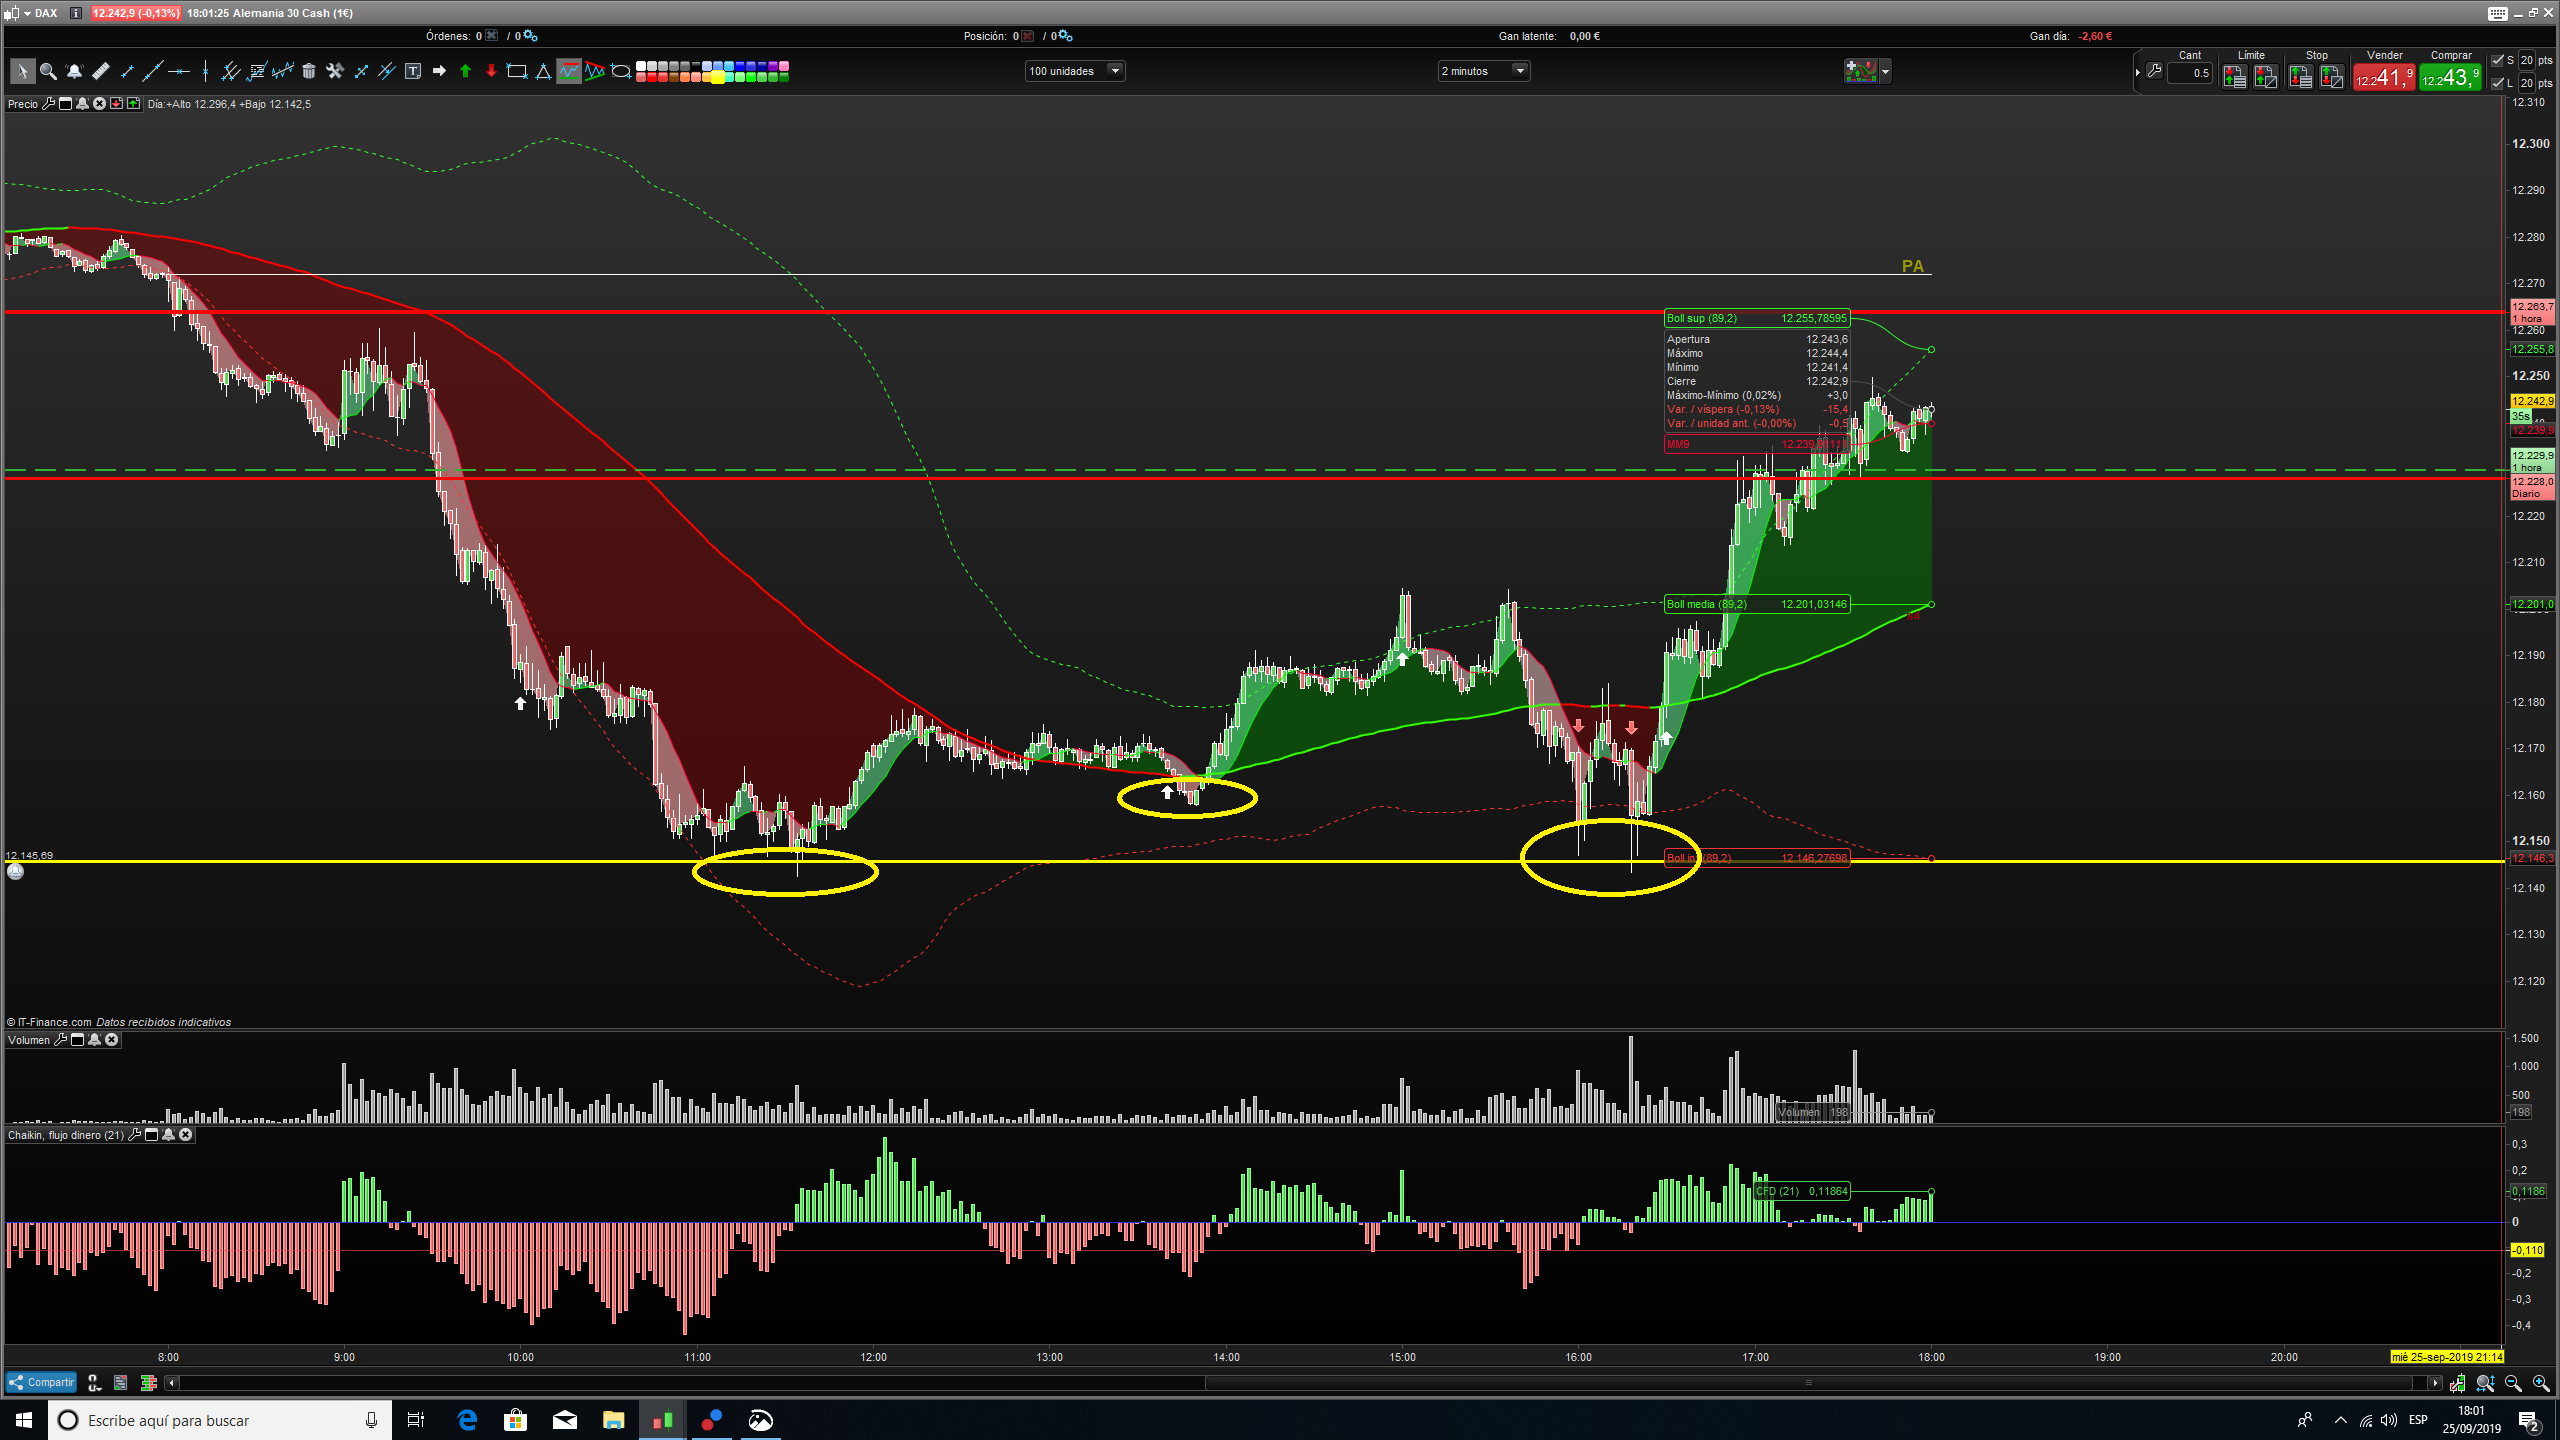Close the Chaikin indicator panel
This screenshot has height=1440, width=2560.
(186, 1135)
